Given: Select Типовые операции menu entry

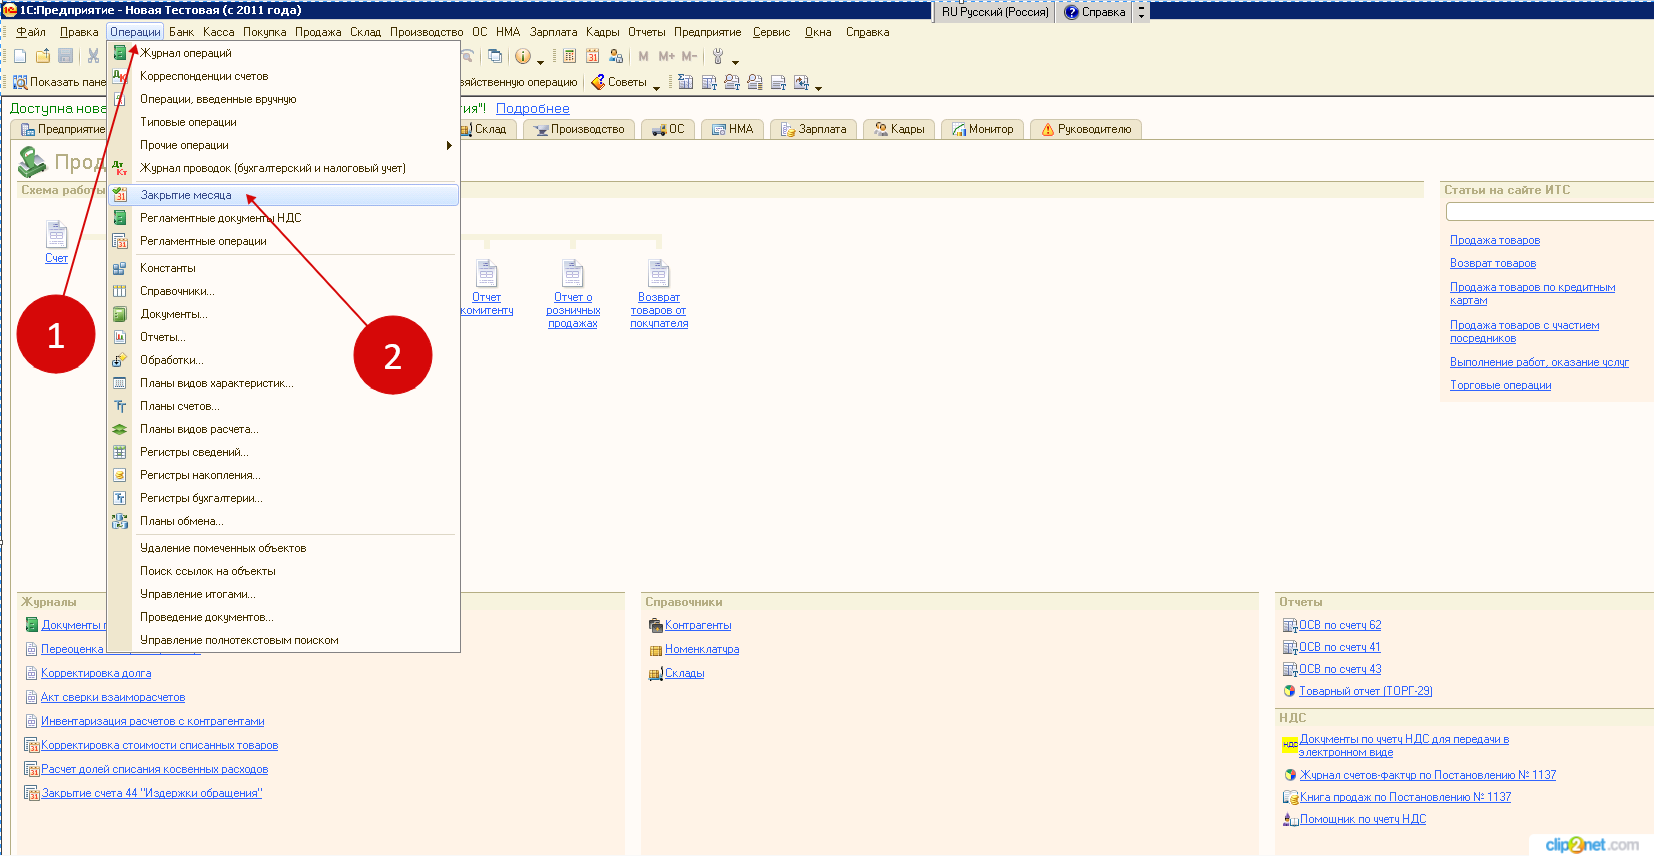Looking at the screenshot, I should coord(283,122).
